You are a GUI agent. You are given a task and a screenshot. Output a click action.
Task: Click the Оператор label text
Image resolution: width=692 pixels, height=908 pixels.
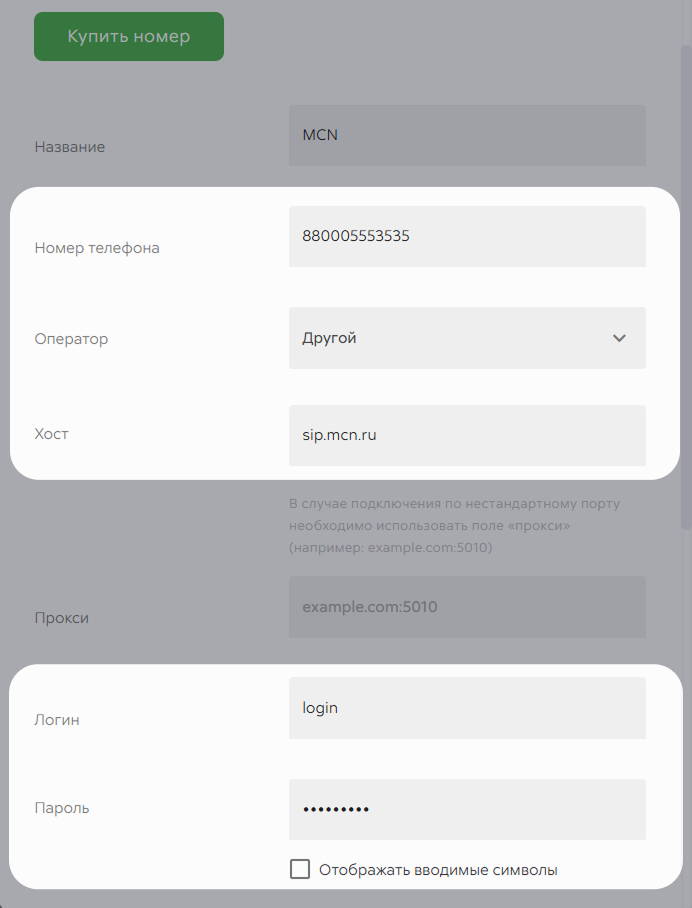[x=71, y=339]
